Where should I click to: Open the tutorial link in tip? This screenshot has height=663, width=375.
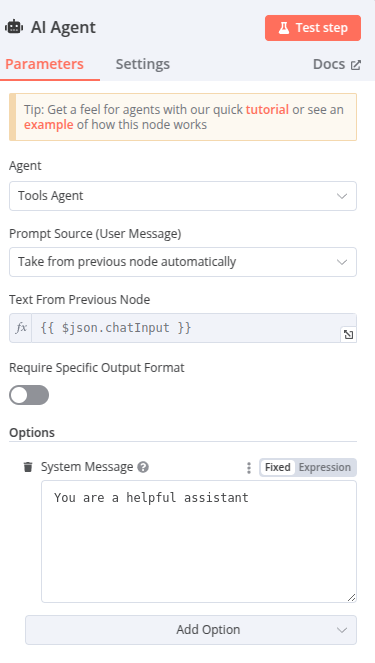click(x=267, y=110)
